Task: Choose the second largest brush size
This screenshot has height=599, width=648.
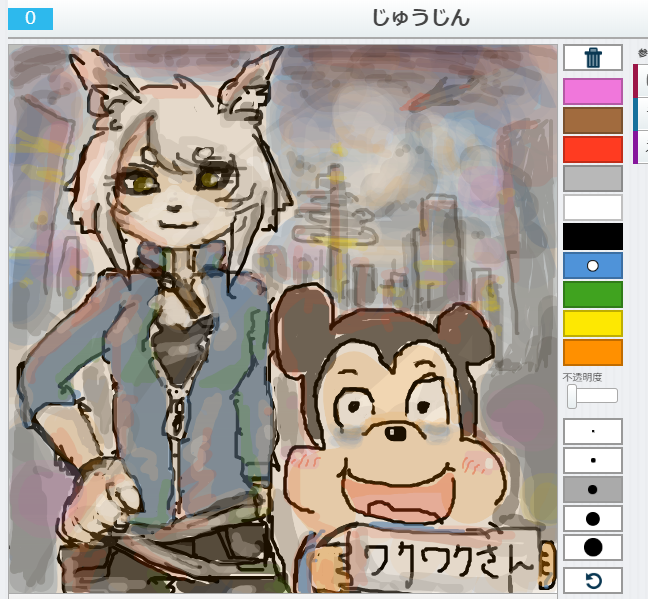Action: (593, 518)
